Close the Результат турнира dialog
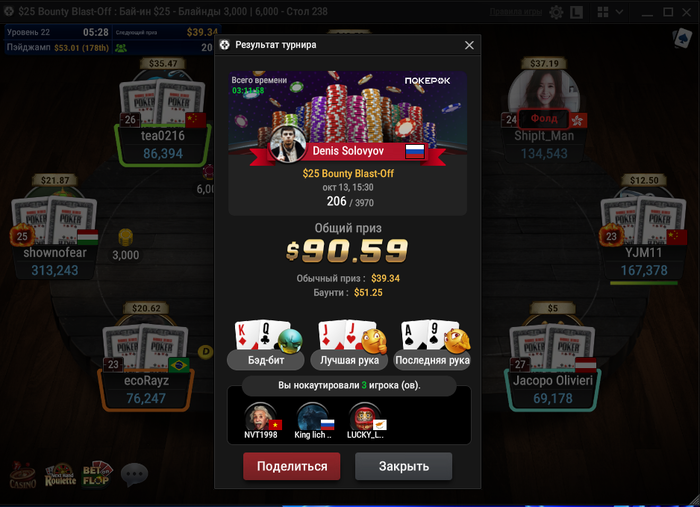The height and width of the screenshot is (507, 700). pyautogui.click(x=469, y=45)
